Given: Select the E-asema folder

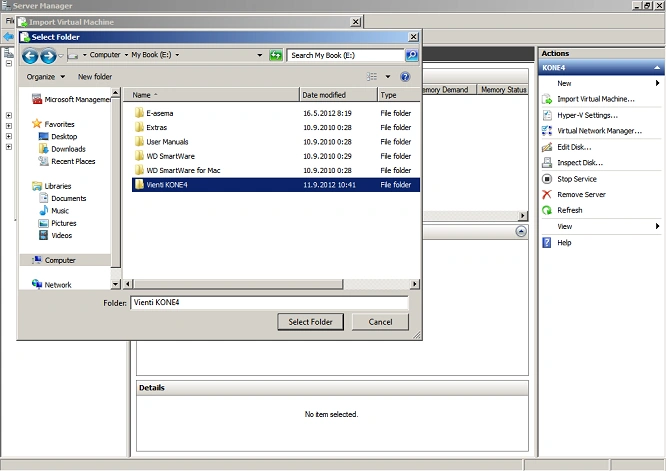Looking at the screenshot, I should (276, 113).
